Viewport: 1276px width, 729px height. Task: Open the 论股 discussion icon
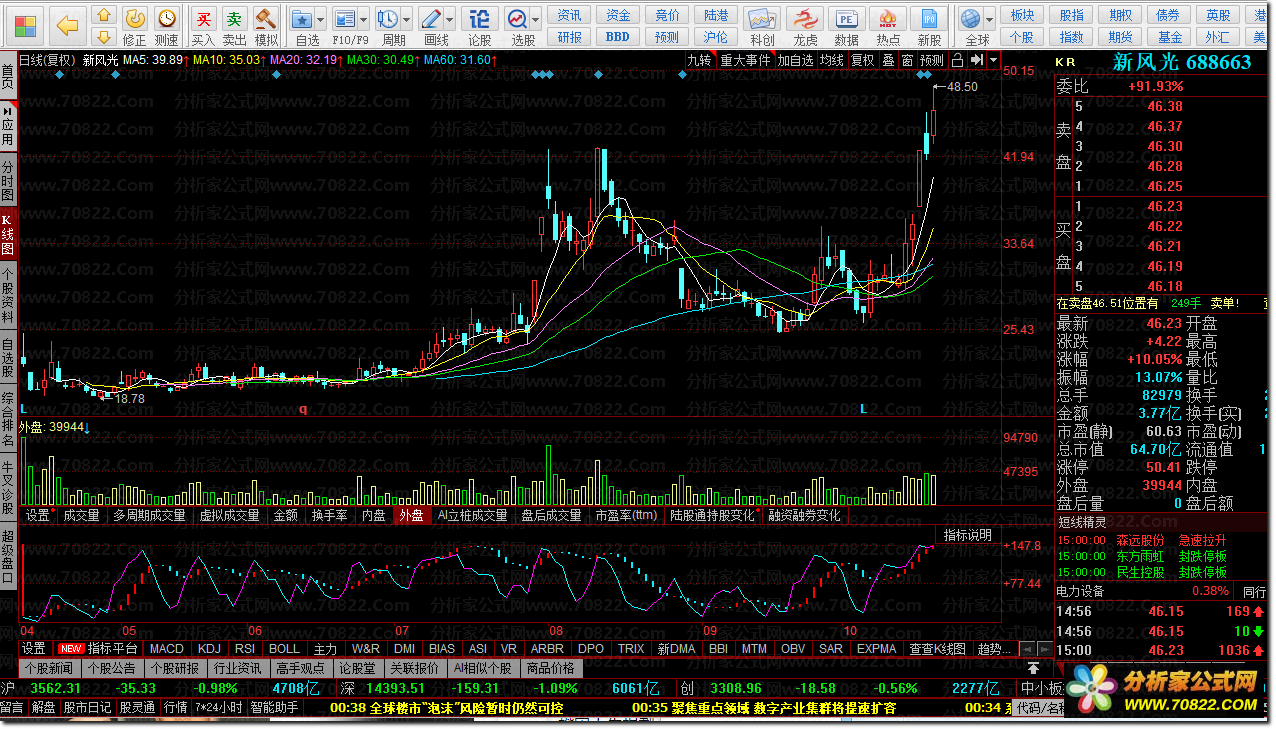point(480,26)
